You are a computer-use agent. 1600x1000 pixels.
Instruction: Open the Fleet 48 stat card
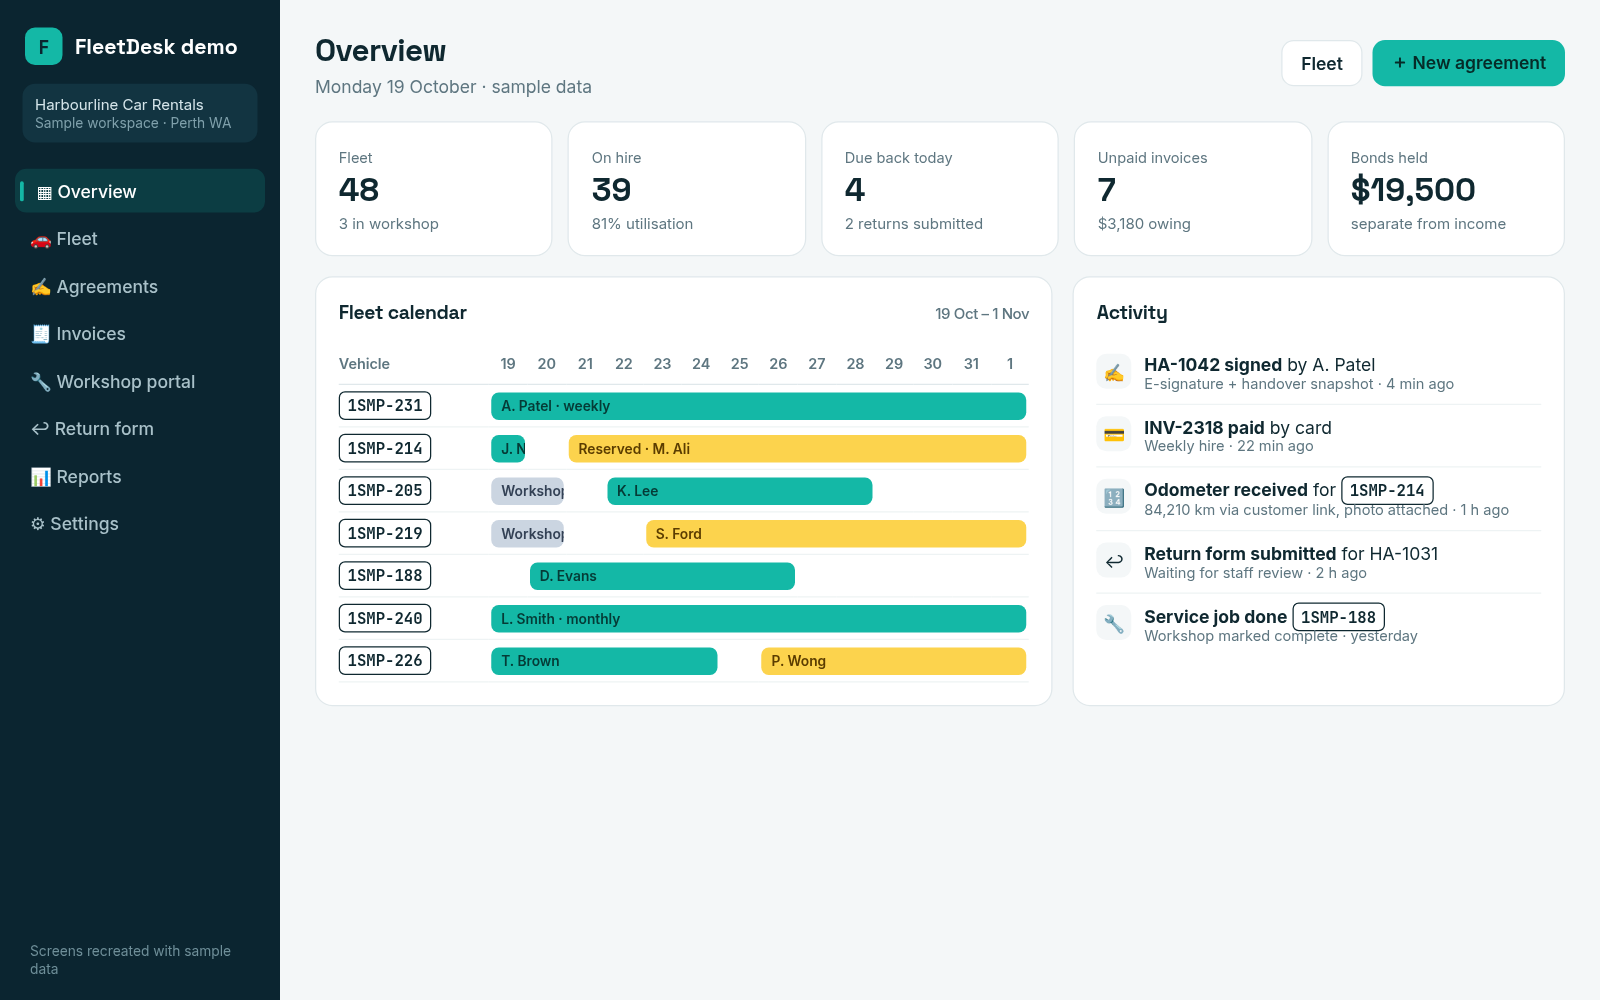click(434, 189)
